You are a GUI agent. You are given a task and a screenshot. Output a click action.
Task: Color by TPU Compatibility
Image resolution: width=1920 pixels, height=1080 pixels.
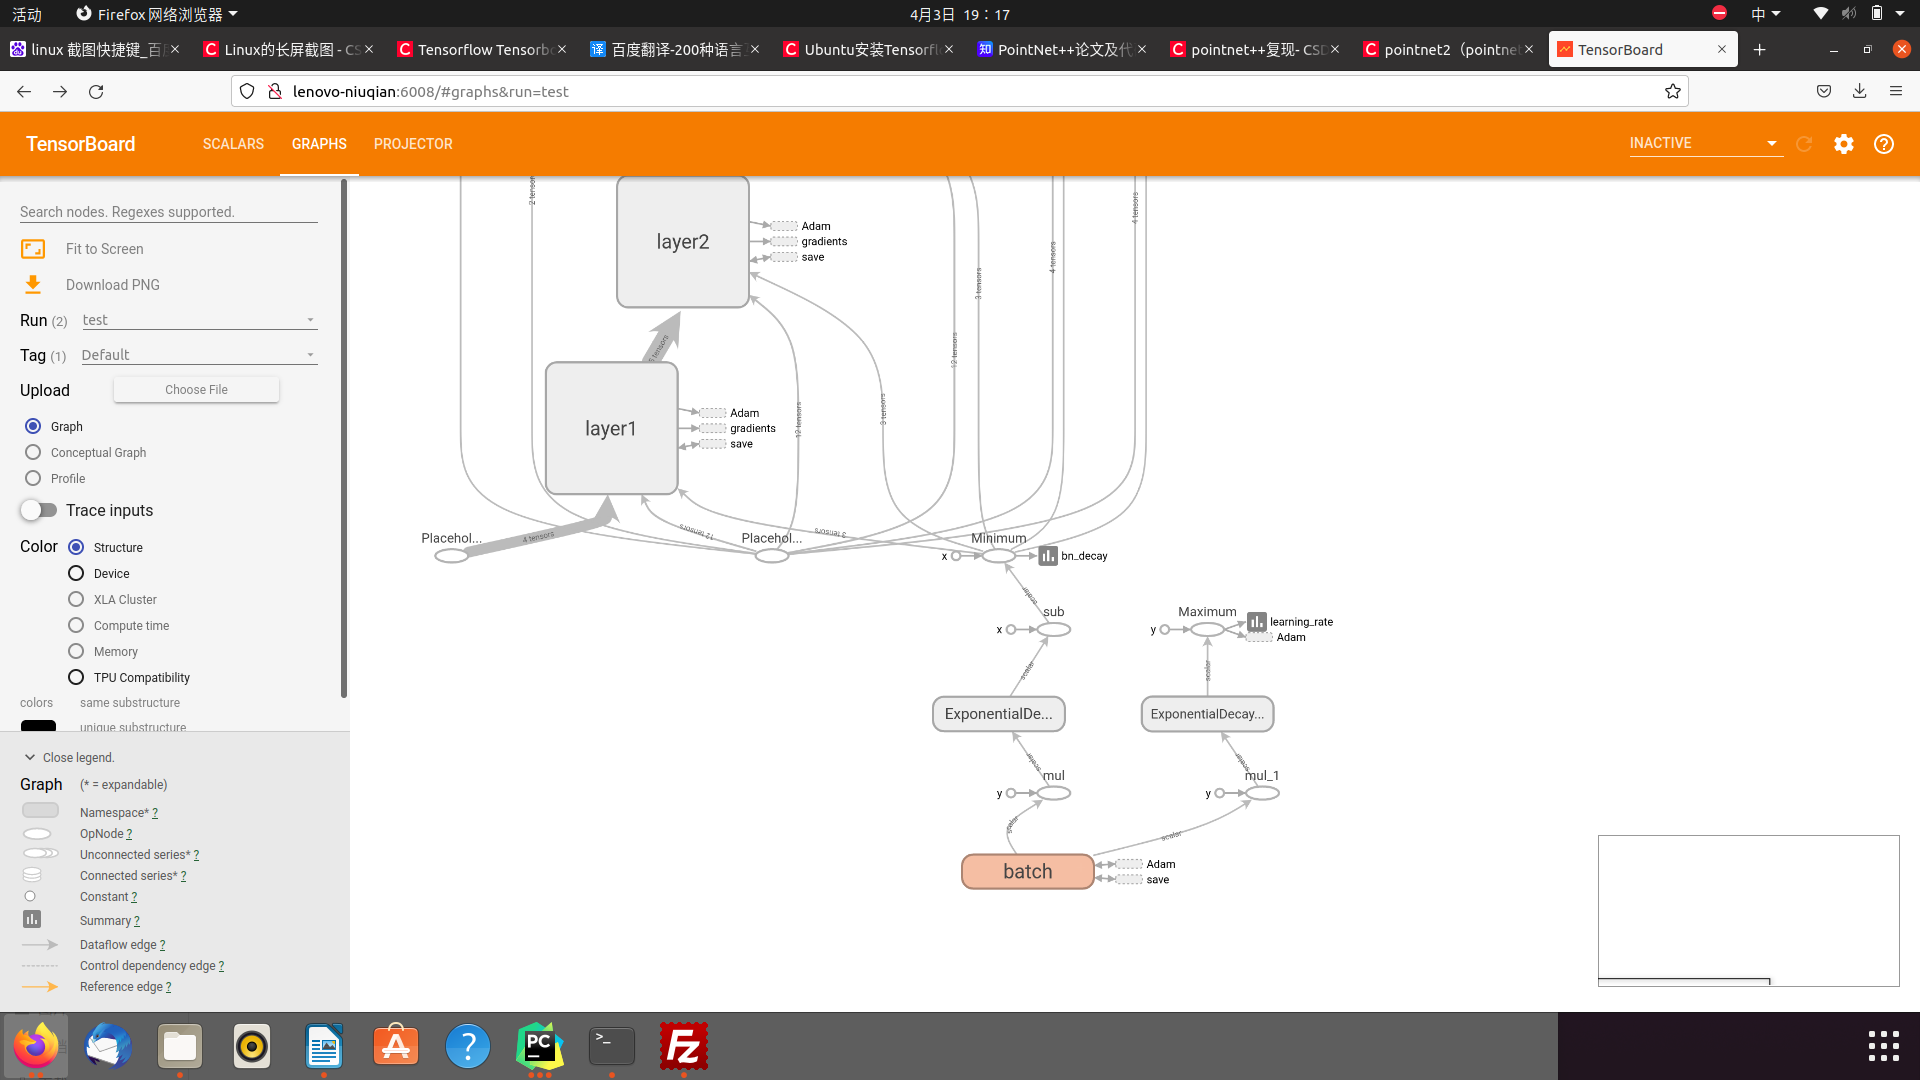click(x=76, y=677)
